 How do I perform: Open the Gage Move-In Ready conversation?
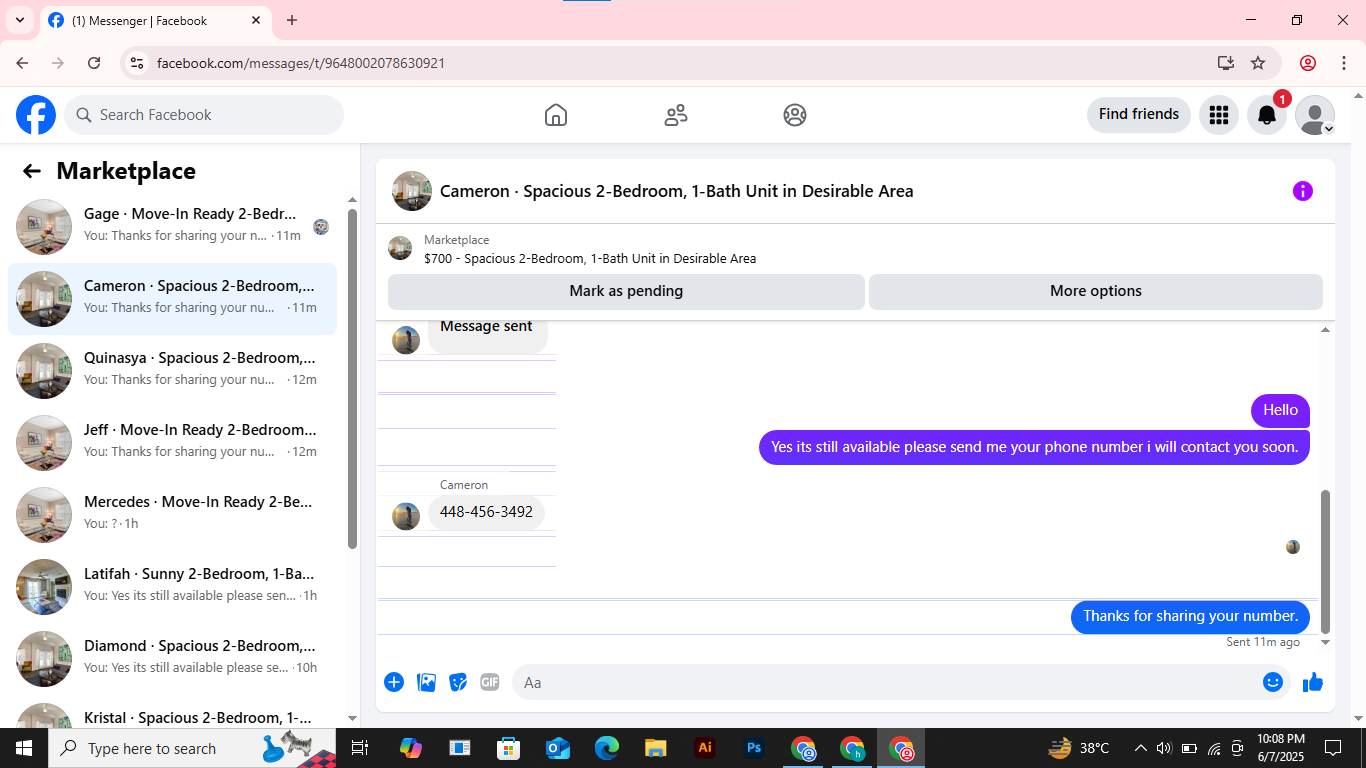172,227
